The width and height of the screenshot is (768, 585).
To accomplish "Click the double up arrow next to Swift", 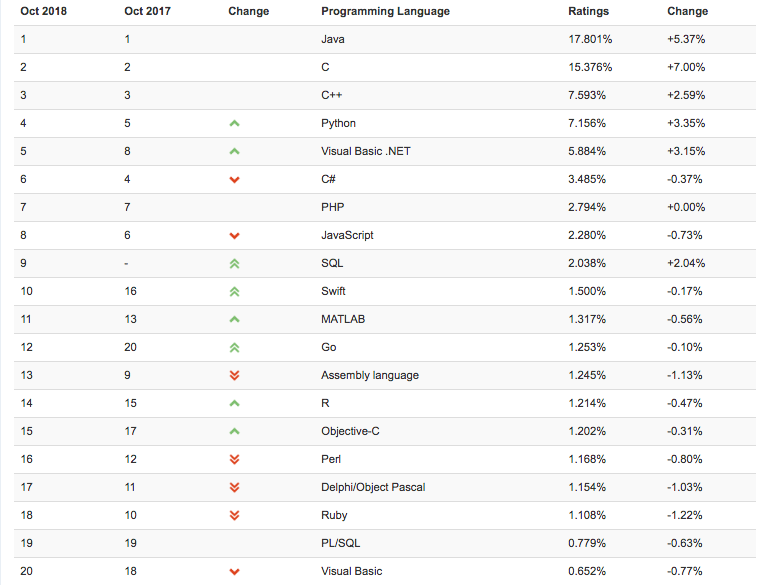I will (235, 291).
